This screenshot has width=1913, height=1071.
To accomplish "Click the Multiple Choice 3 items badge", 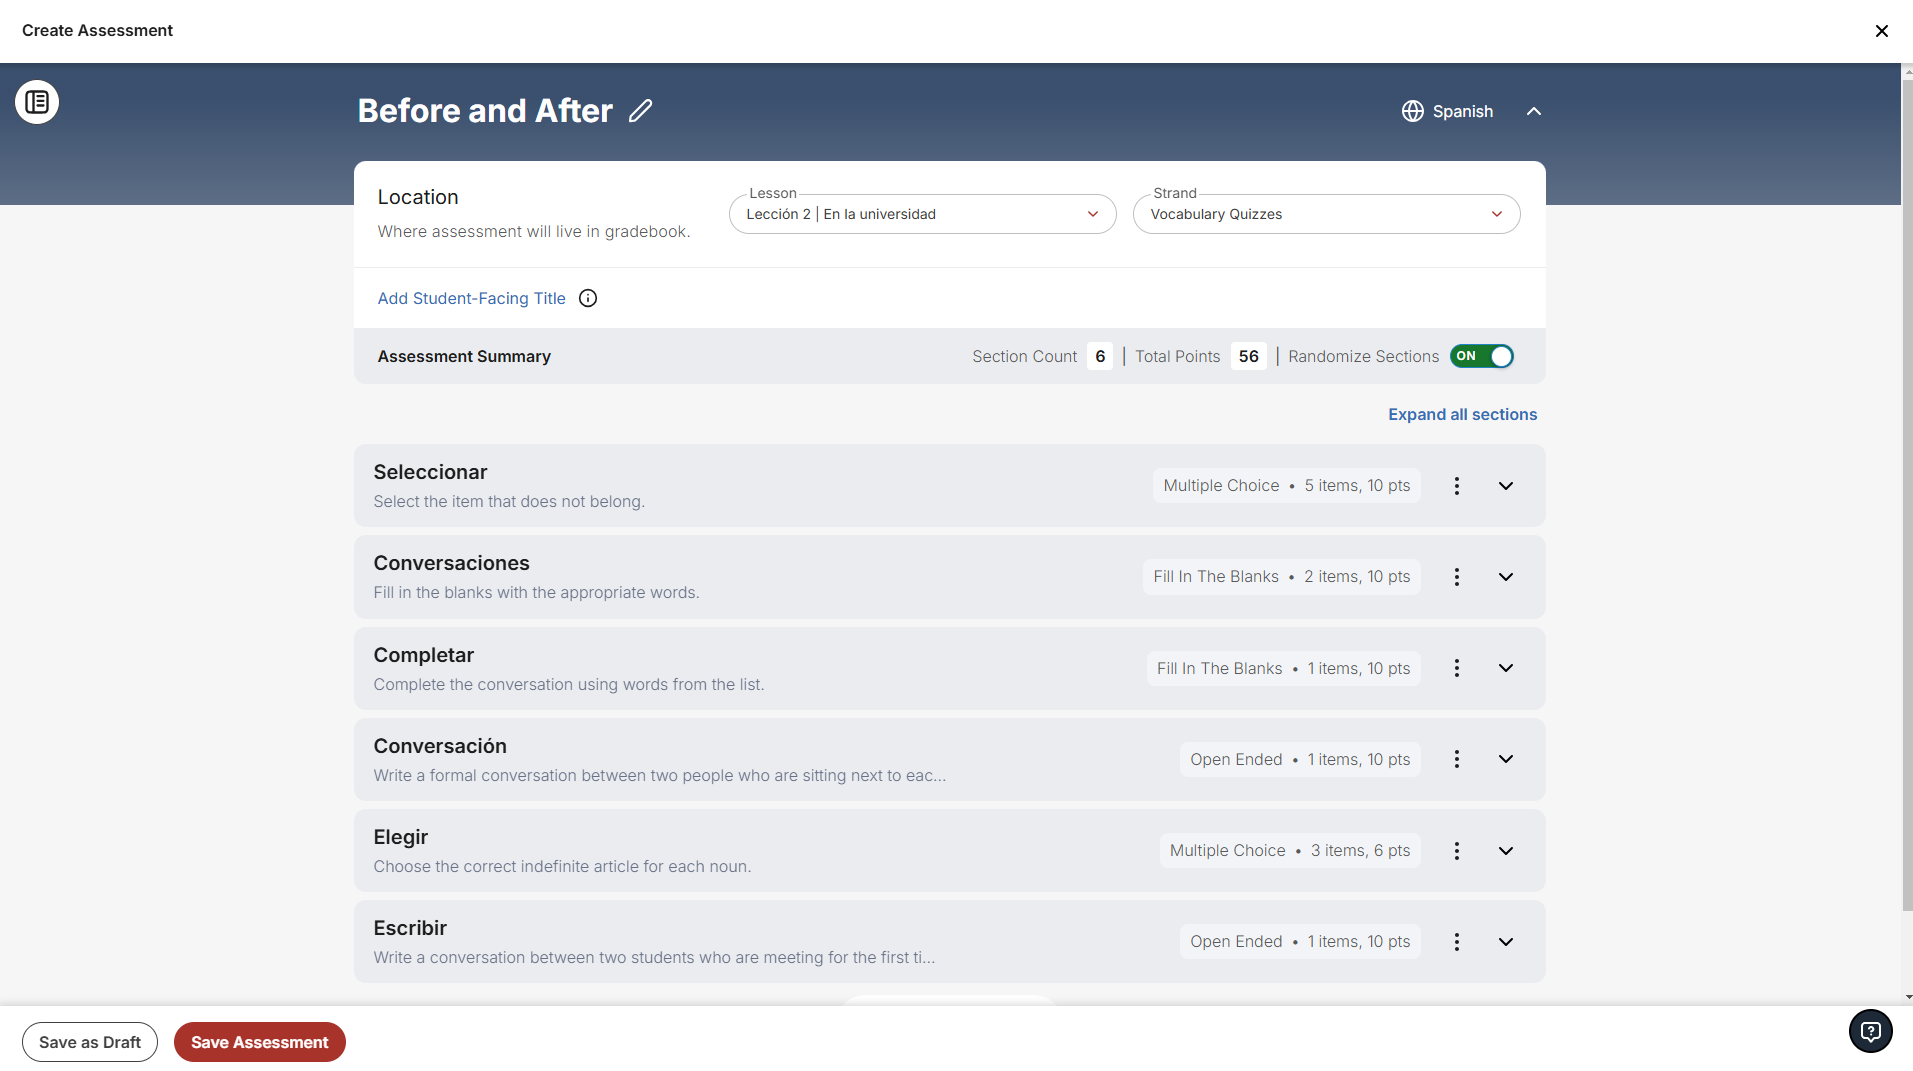I will pyautogui.click(x=1289, y=851).
